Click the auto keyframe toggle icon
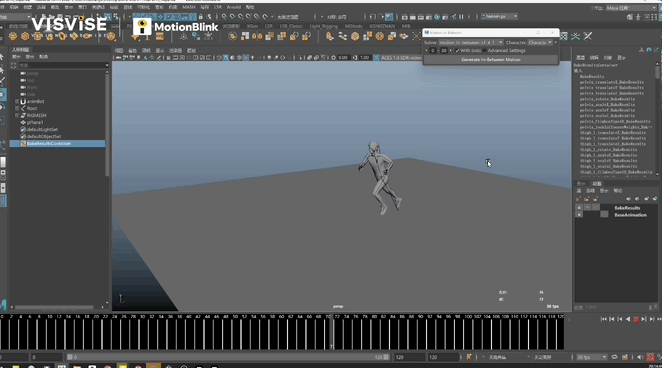The image size is (662, 368). click(650, 357)
